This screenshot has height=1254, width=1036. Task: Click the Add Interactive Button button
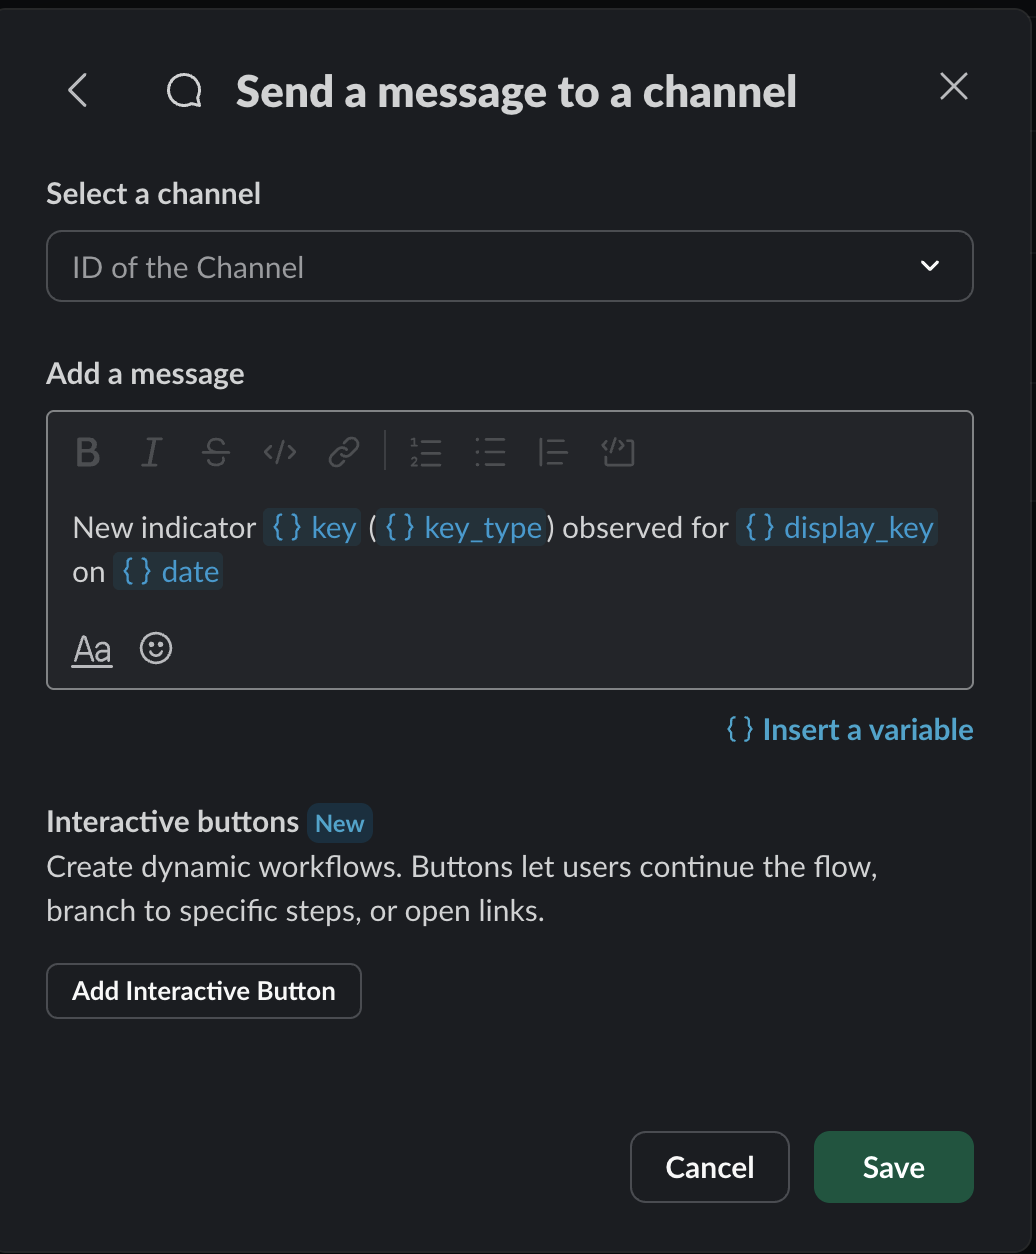(x=203, y=991)
